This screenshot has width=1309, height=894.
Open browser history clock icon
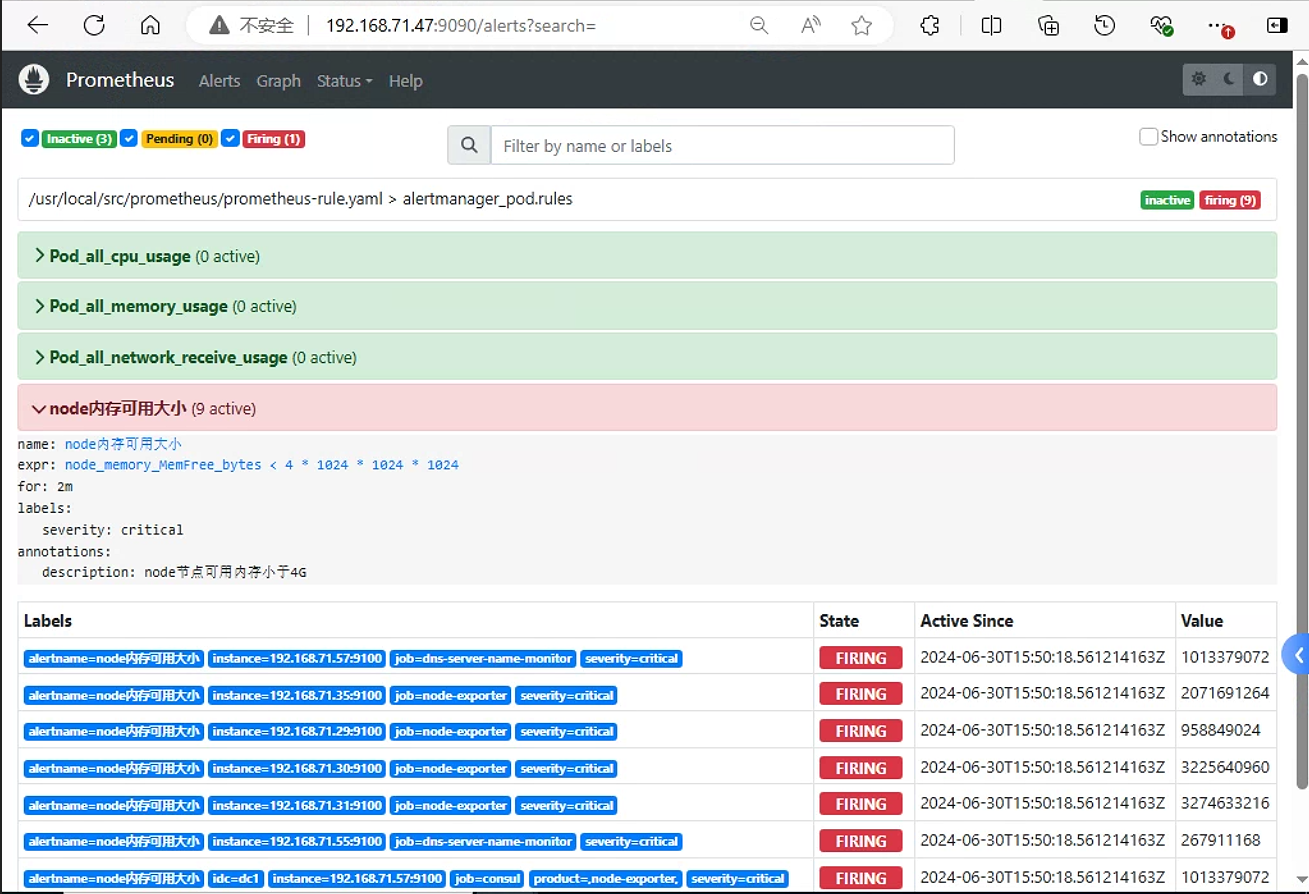[1104, 26]
